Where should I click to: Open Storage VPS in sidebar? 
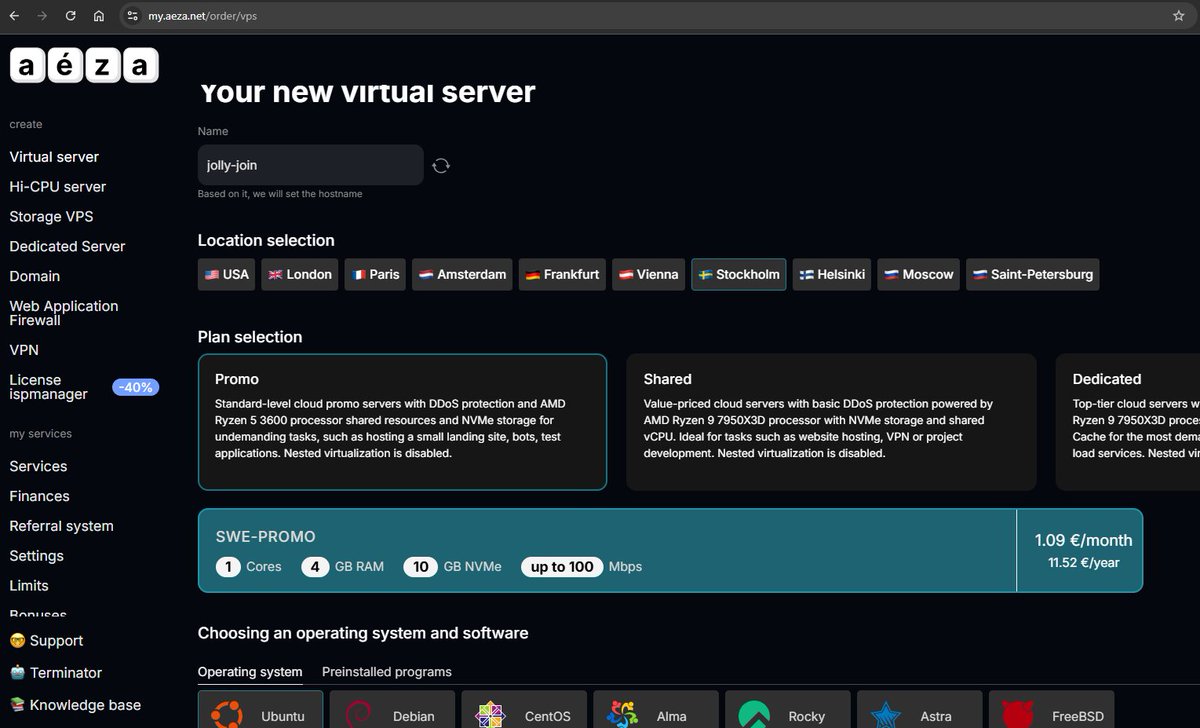point(51,217)
